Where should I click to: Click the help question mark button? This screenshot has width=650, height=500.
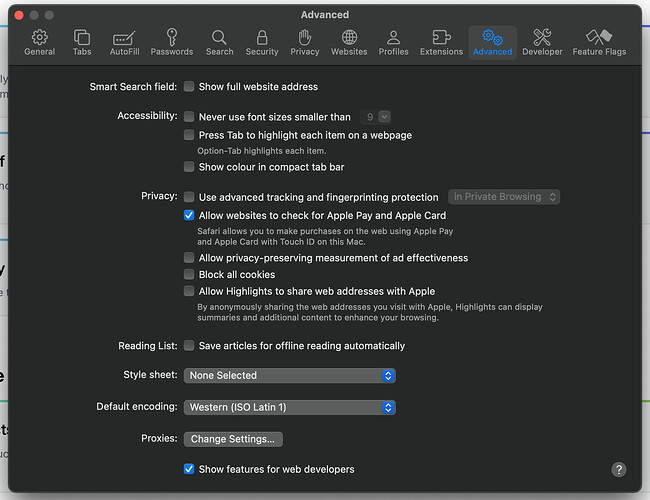pyautogui.click(x=619, y=469)
